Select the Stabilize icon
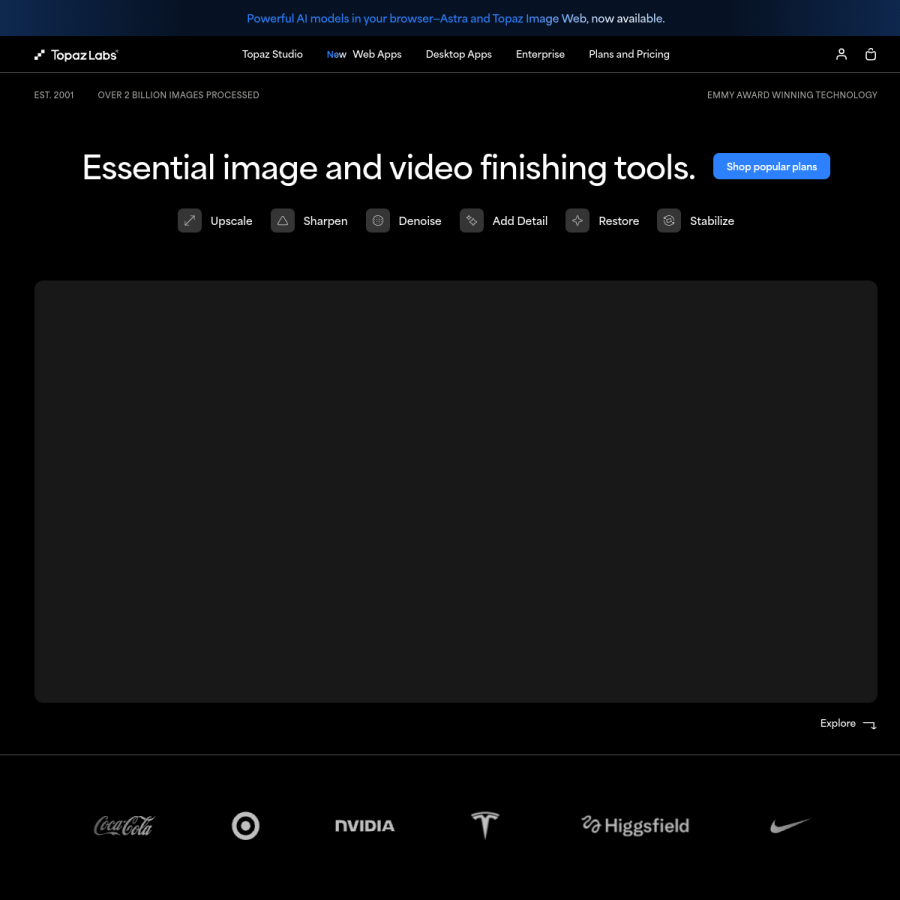Image resolution: width=900 pixels, height=900 pixels. (x=669, y=220)
